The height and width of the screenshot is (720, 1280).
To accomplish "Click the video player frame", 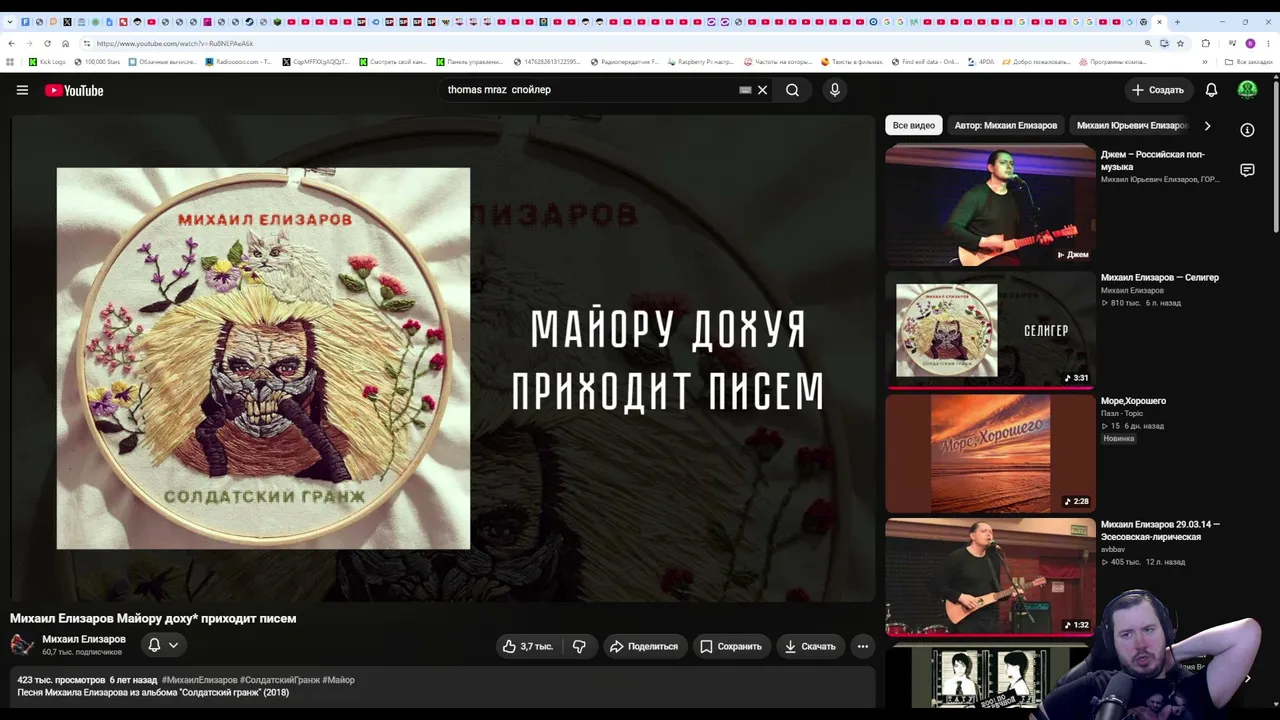I will (443, 358).
